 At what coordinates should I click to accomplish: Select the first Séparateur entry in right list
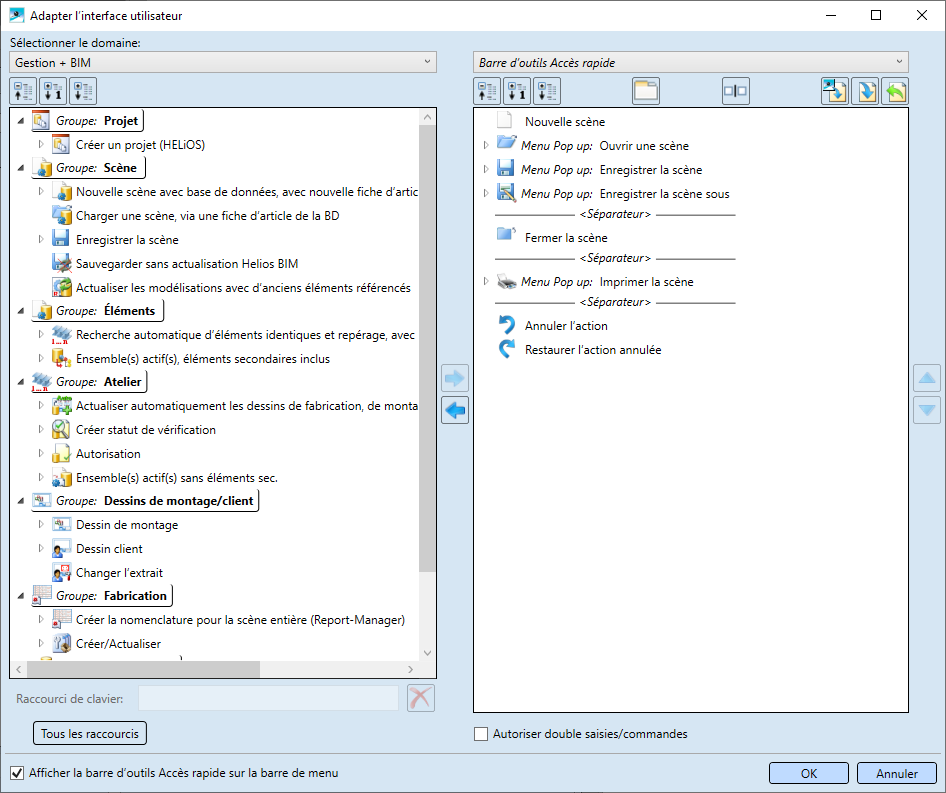pyautogui.click(x=615, y=214)
